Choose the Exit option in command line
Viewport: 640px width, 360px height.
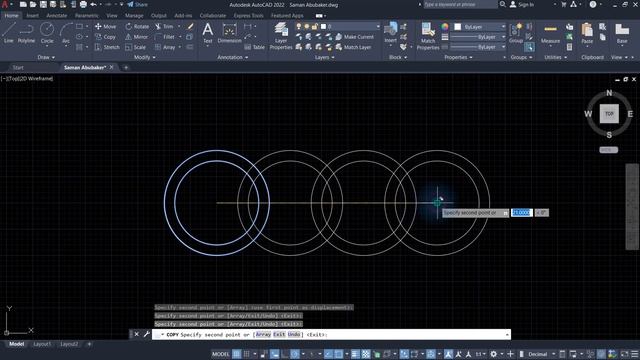click(x=279, y=334)
